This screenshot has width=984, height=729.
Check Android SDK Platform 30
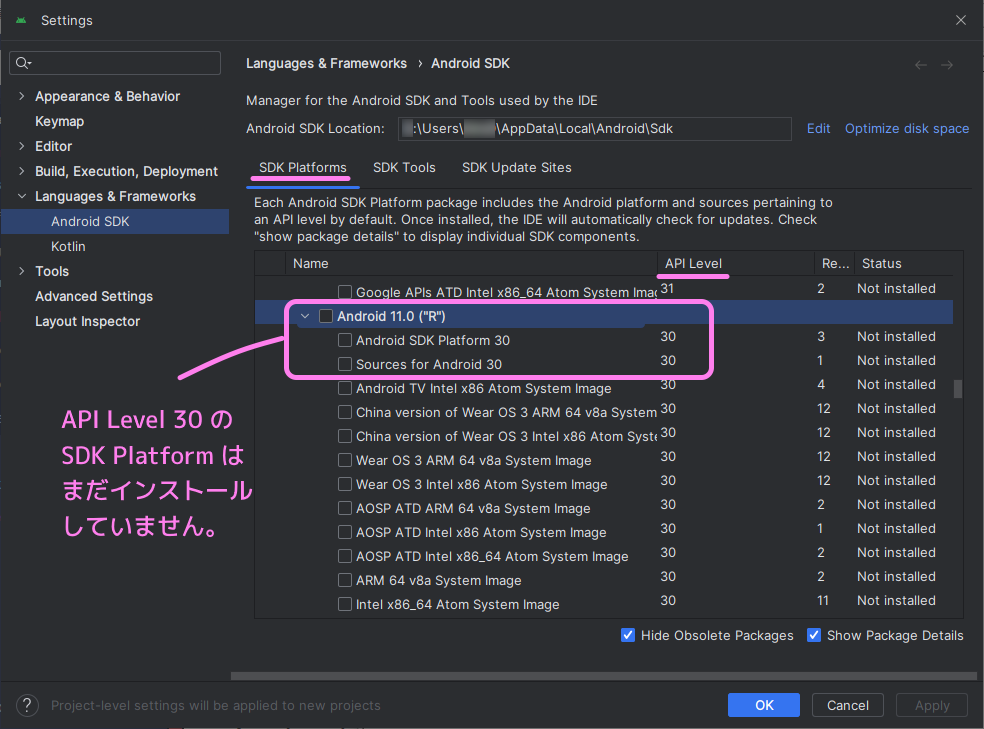345,340
